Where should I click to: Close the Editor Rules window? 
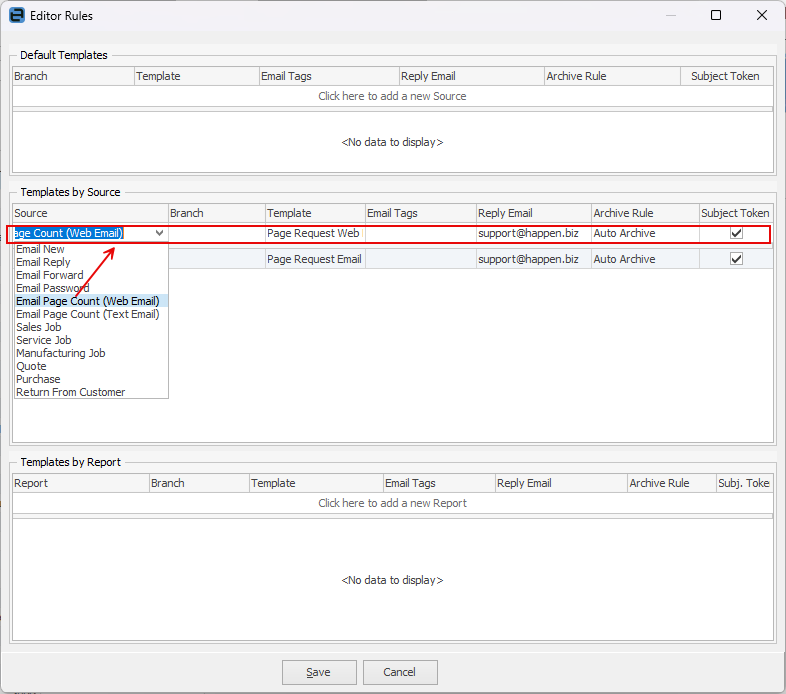(x=761, y=16)
